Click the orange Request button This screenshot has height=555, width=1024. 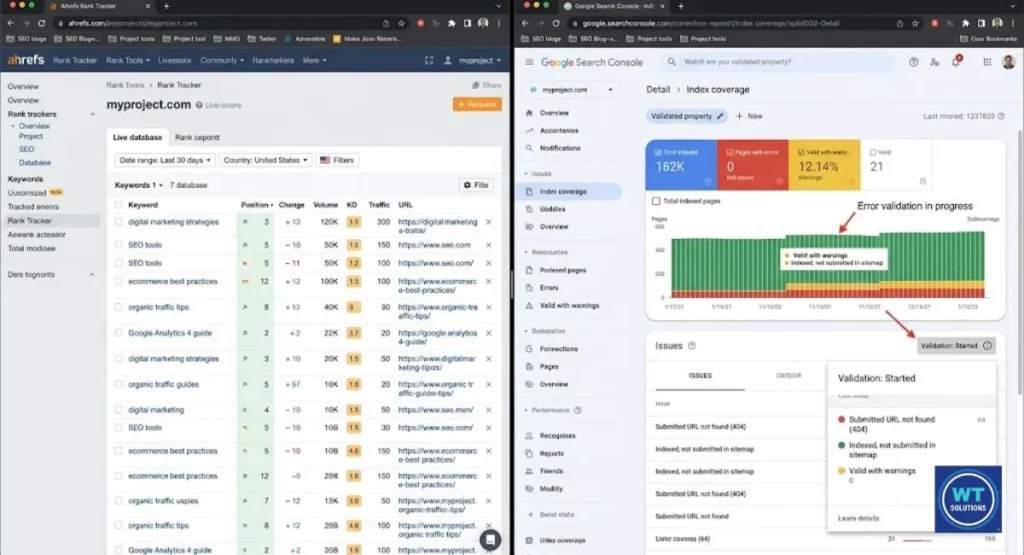point(477,104)
